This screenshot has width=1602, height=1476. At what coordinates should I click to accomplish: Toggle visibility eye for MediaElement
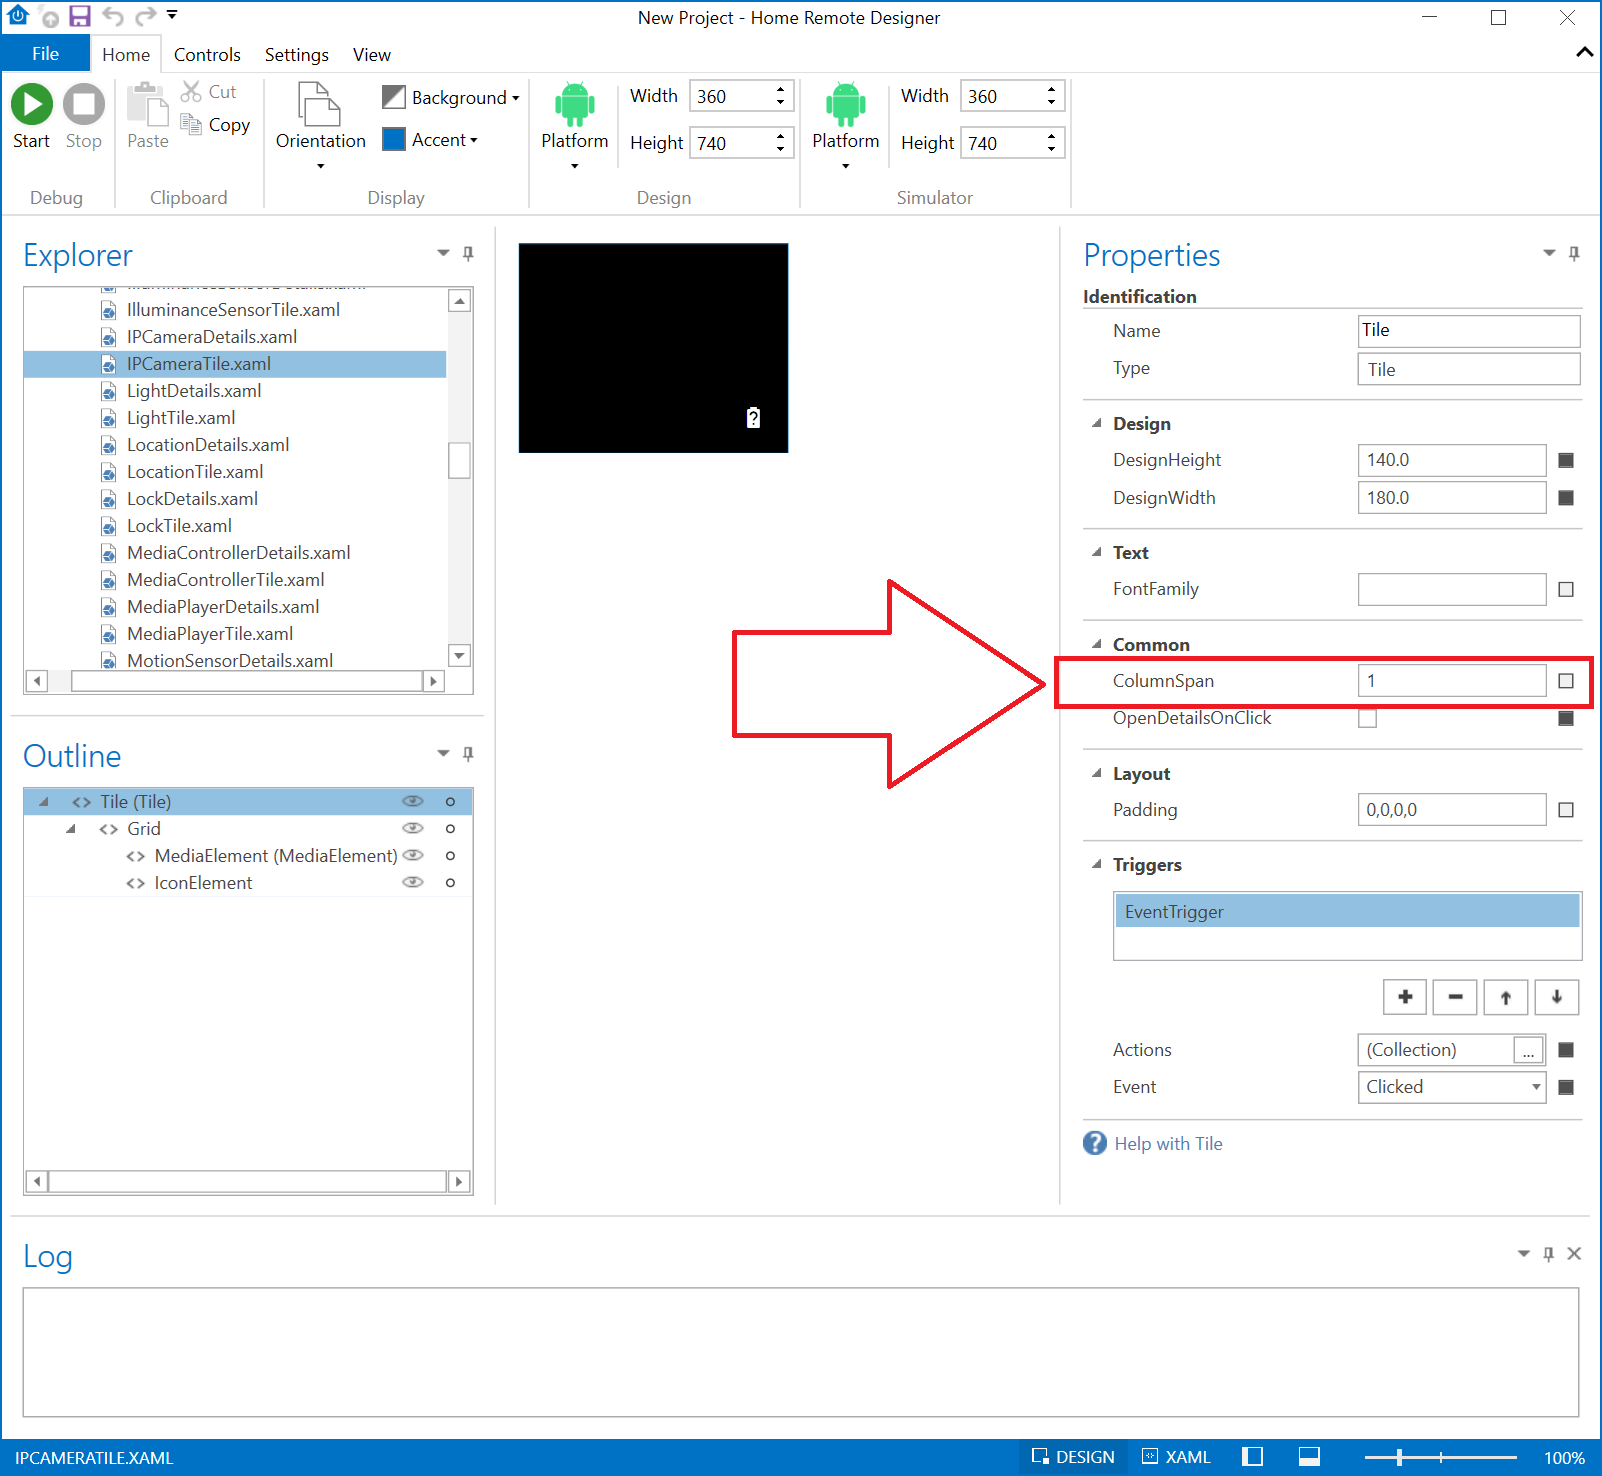coord(413,855)
